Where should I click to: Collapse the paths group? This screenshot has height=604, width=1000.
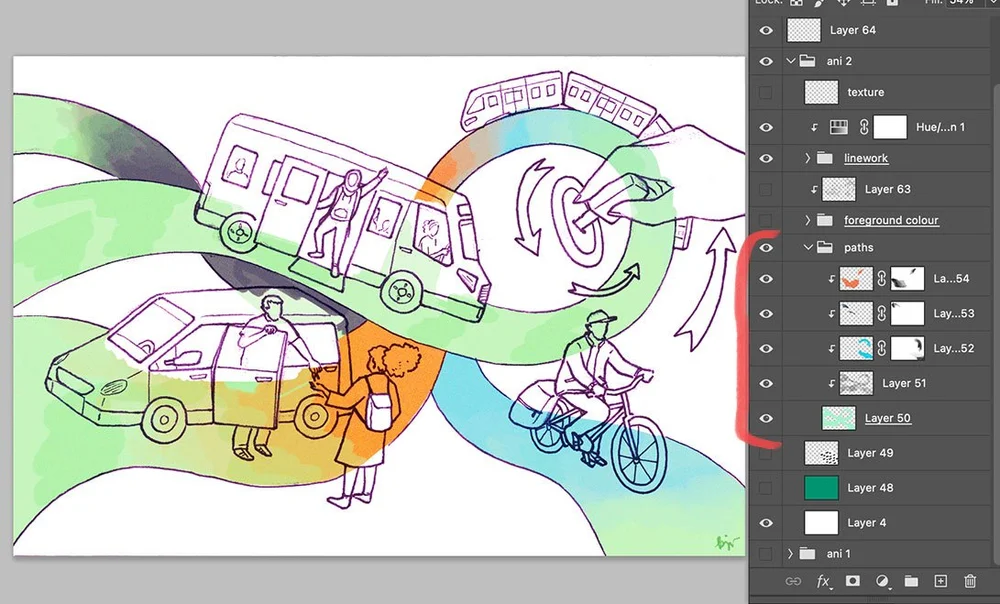[806, 246]
